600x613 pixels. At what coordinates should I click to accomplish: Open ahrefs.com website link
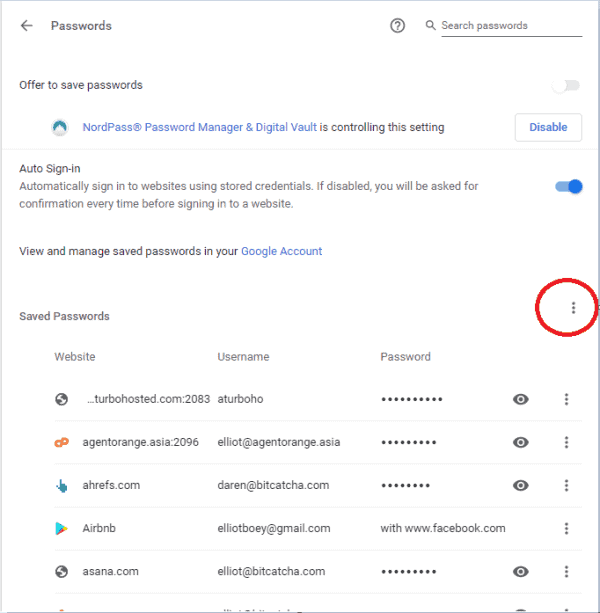(111, 486)
